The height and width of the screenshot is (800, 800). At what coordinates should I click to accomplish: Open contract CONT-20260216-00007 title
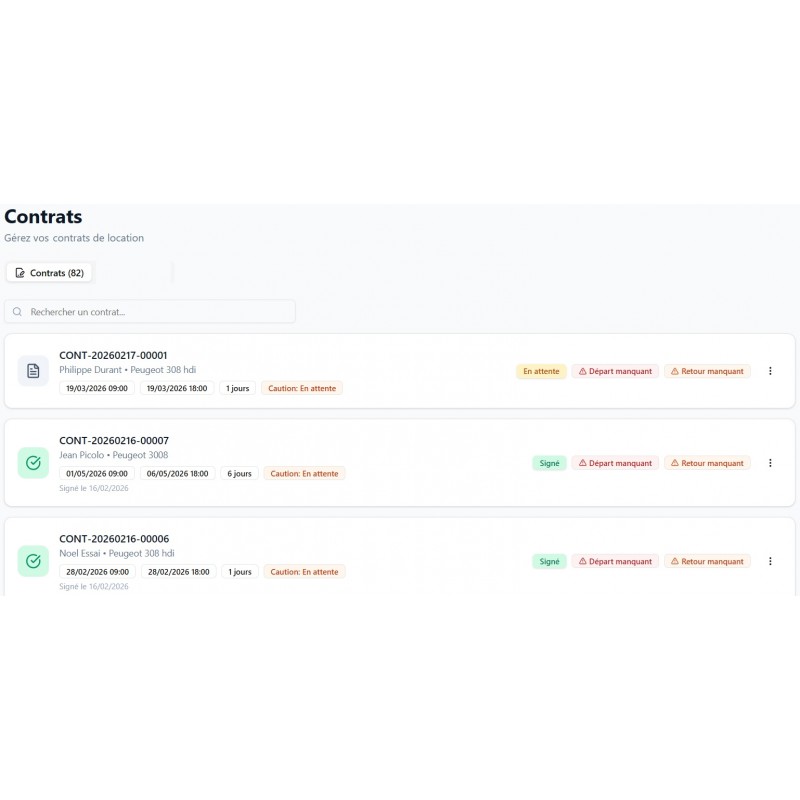[114, 440]
